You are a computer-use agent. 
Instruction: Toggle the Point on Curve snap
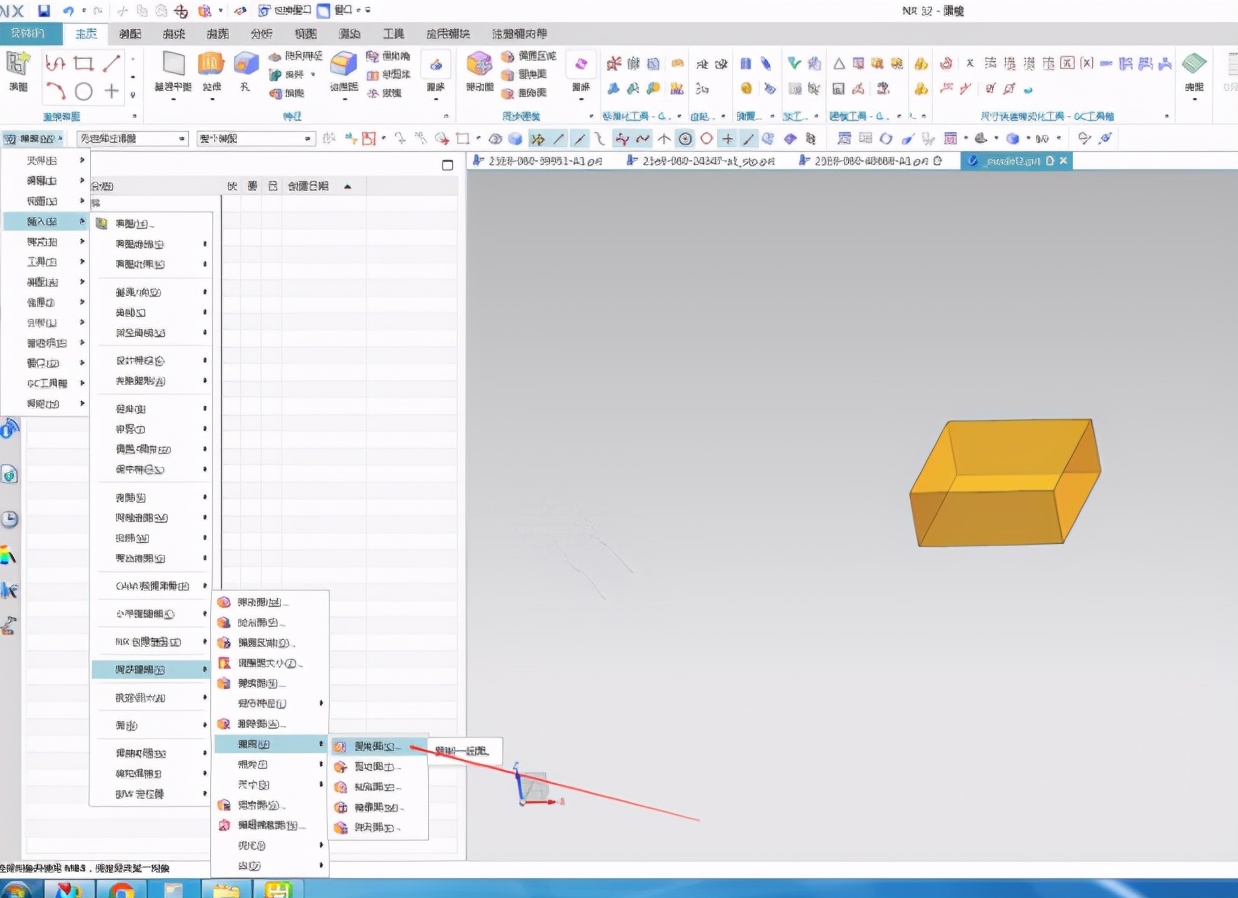748,139
